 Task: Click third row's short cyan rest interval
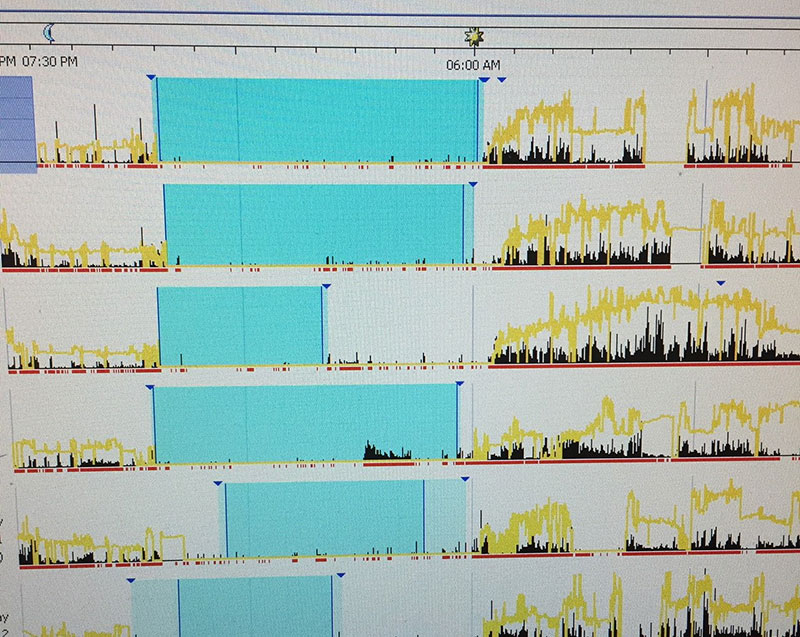[x=240, y=326]
